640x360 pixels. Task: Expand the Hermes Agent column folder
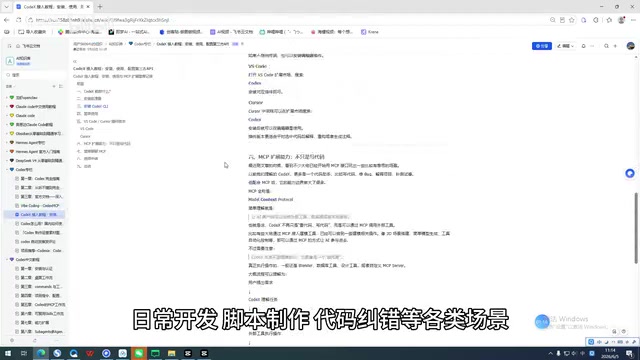tap(7, 143)
